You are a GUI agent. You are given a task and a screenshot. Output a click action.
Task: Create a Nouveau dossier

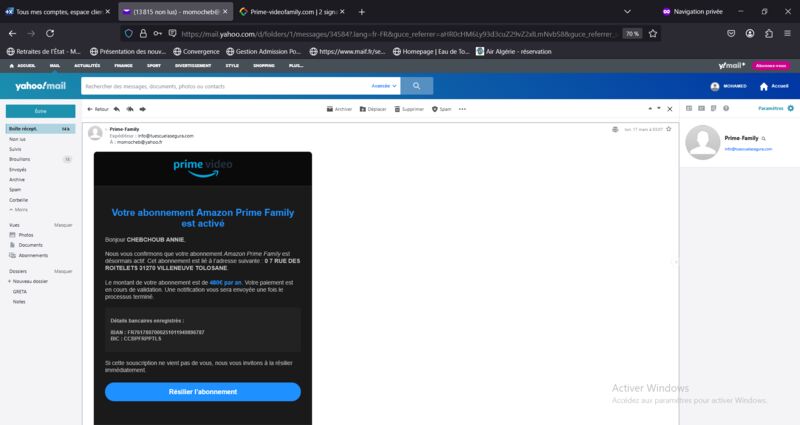click(x=28, y=281)
